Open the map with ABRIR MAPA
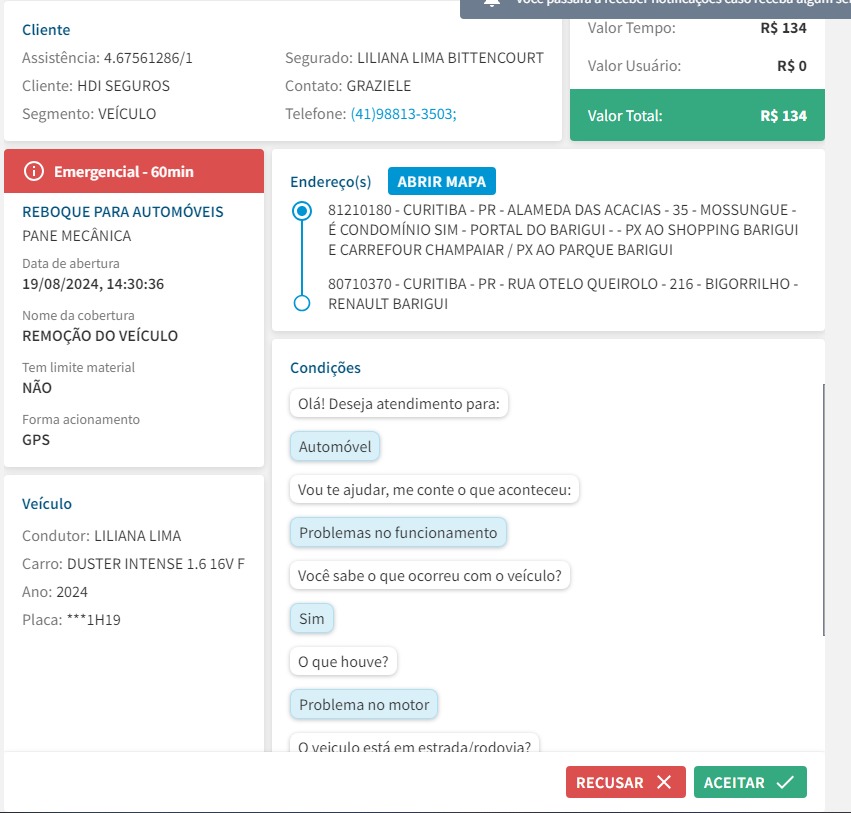This screenshot has width=851, height=813. [x=441, y=181]
